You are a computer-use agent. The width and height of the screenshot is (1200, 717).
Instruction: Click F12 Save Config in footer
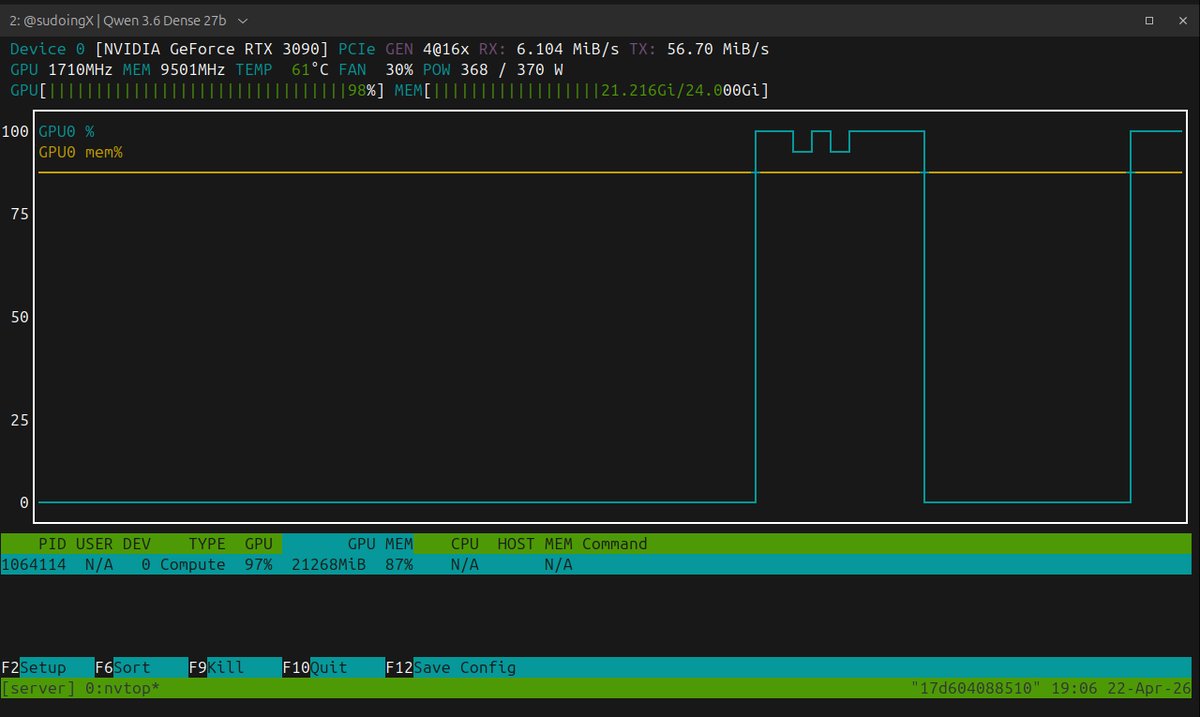(451, 667)
